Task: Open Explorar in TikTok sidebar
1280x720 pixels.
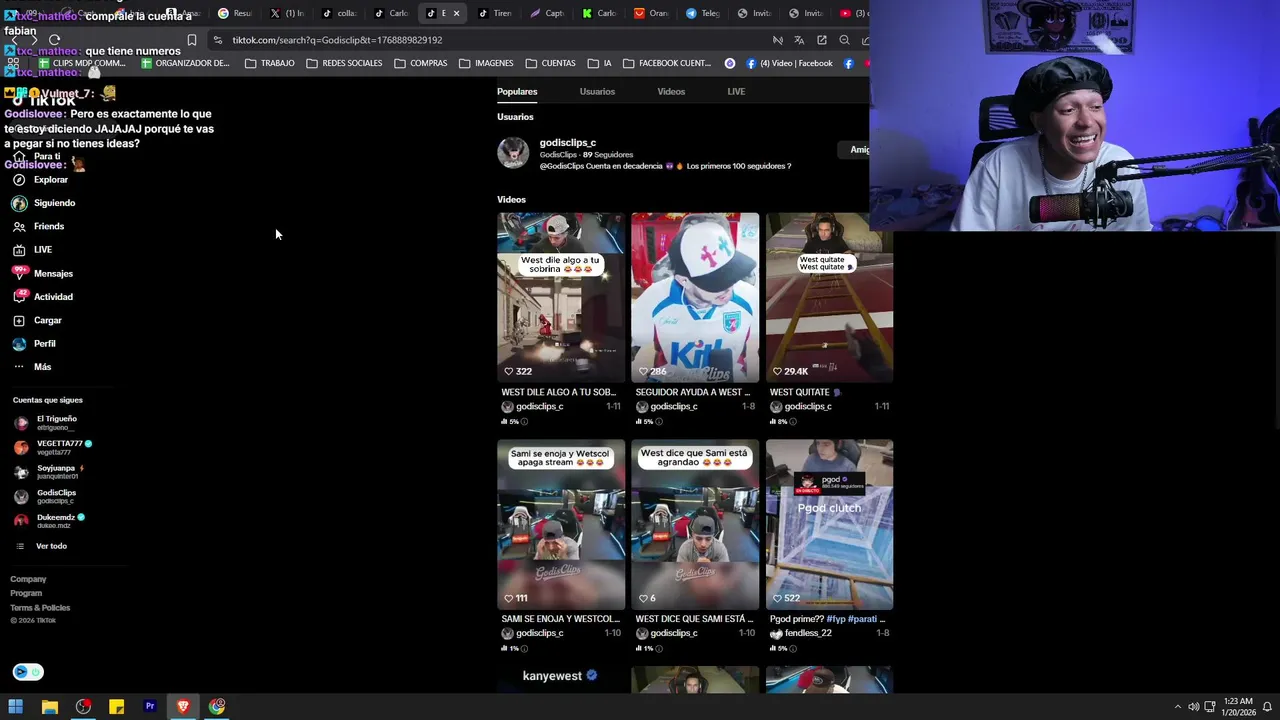Action: [x=40, y=180]
